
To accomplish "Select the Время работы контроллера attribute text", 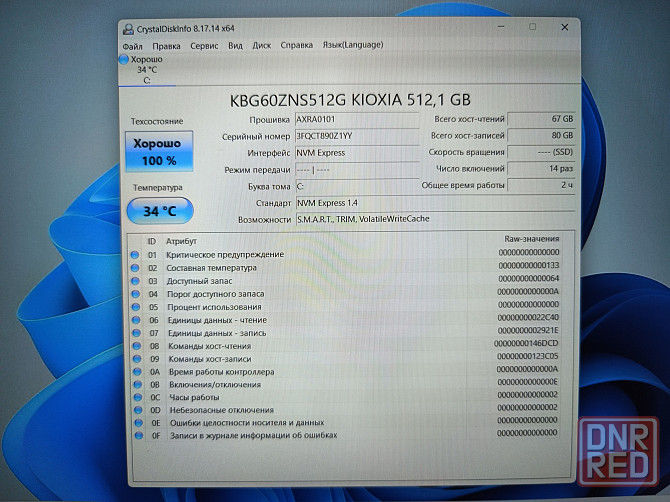I will tap(222, 372).
